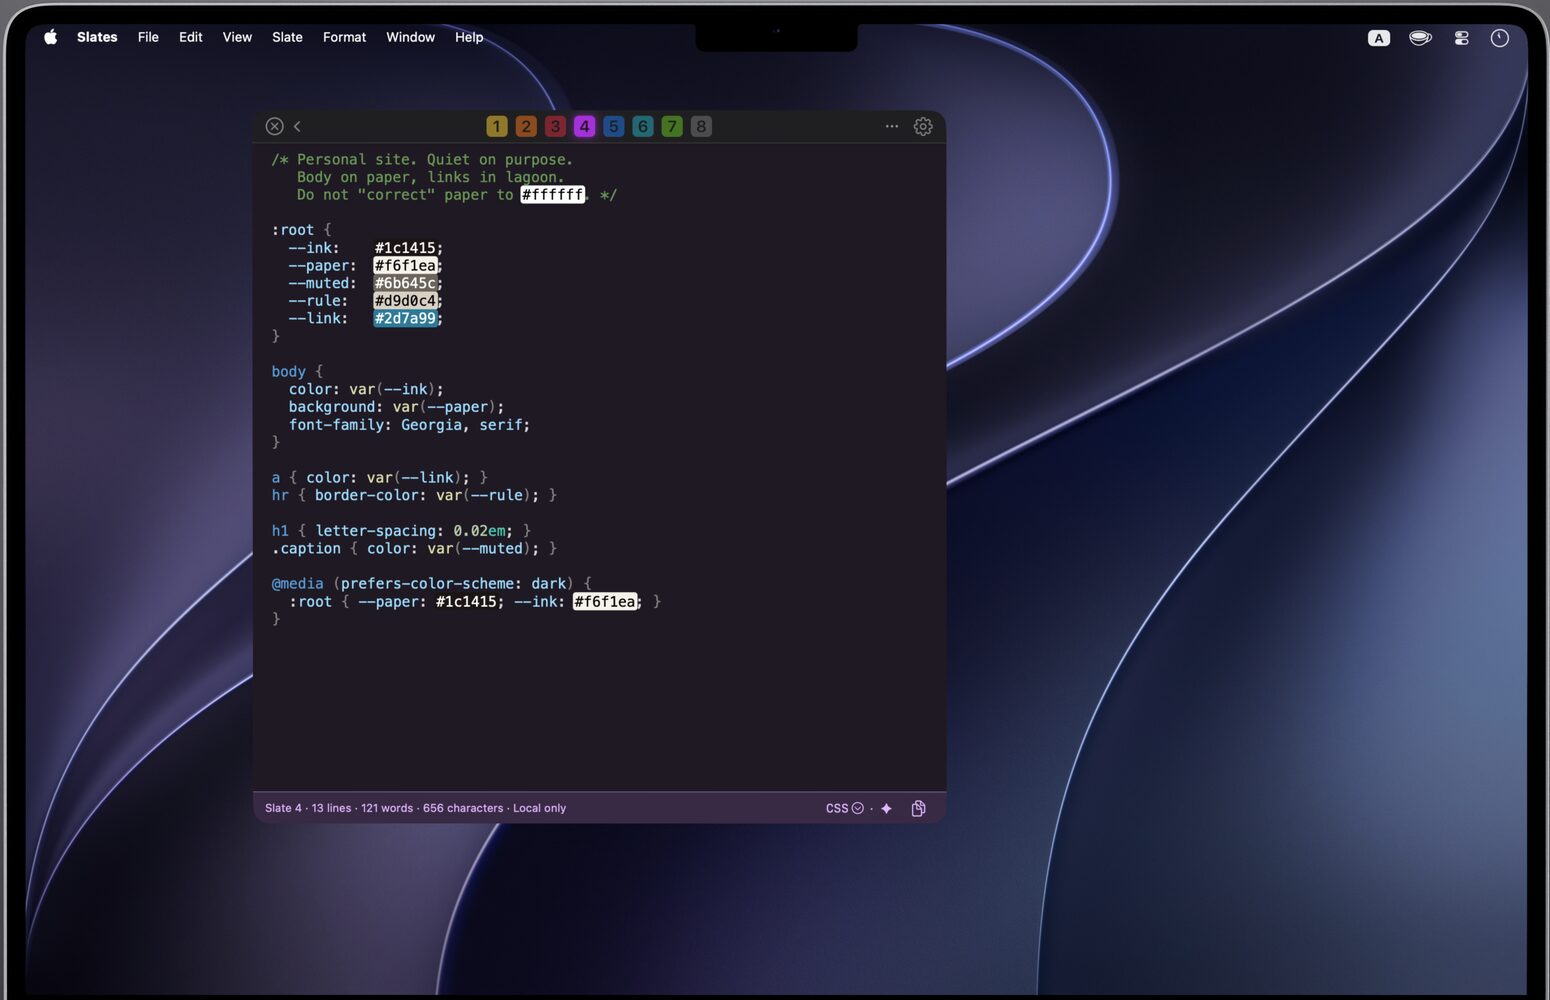
Task: Click '656 characters' in status bar
Action: [x=463, y=808]
